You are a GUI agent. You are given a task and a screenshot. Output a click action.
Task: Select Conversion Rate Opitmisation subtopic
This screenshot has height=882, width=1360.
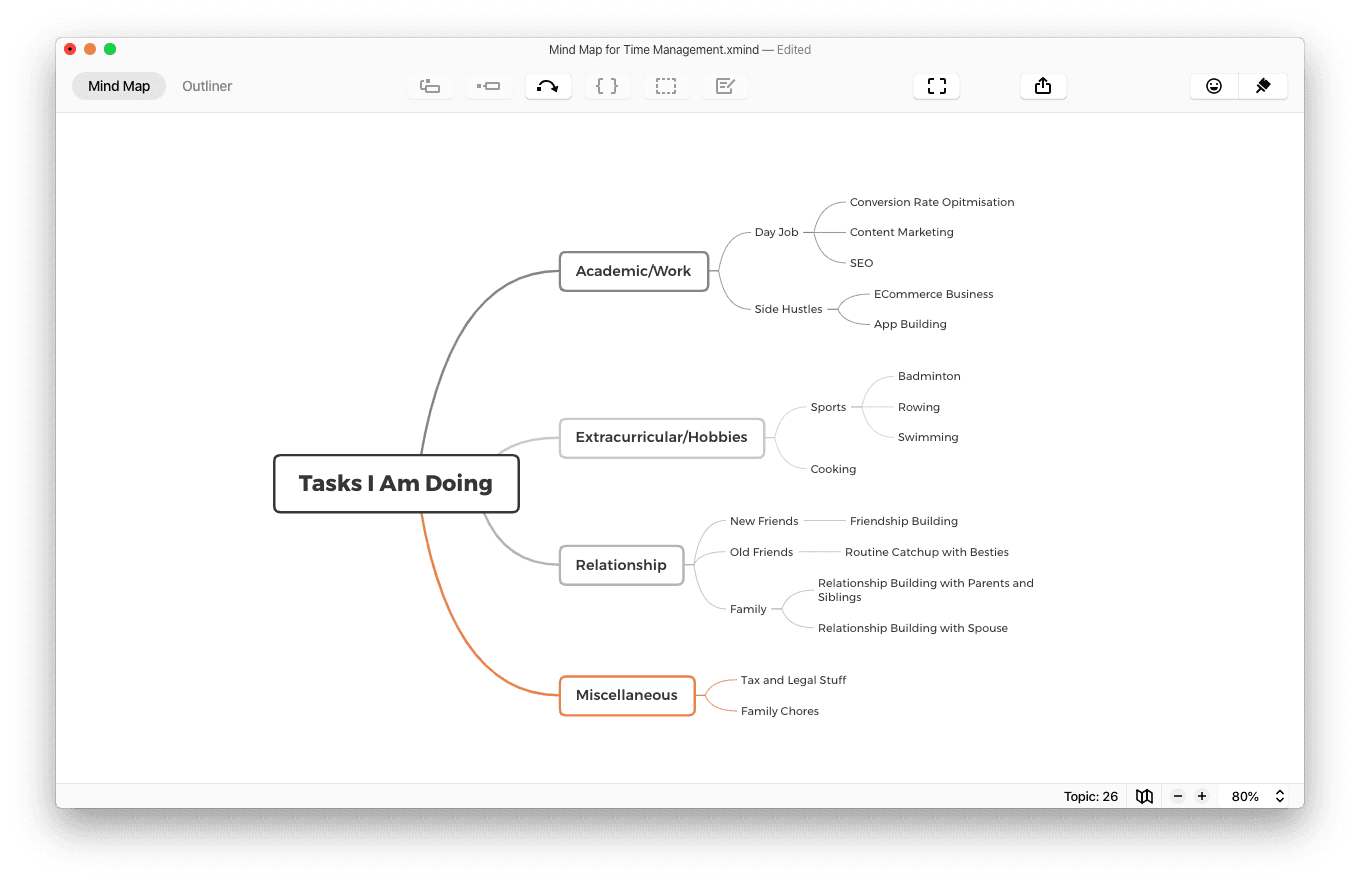(x=932, y=202)
